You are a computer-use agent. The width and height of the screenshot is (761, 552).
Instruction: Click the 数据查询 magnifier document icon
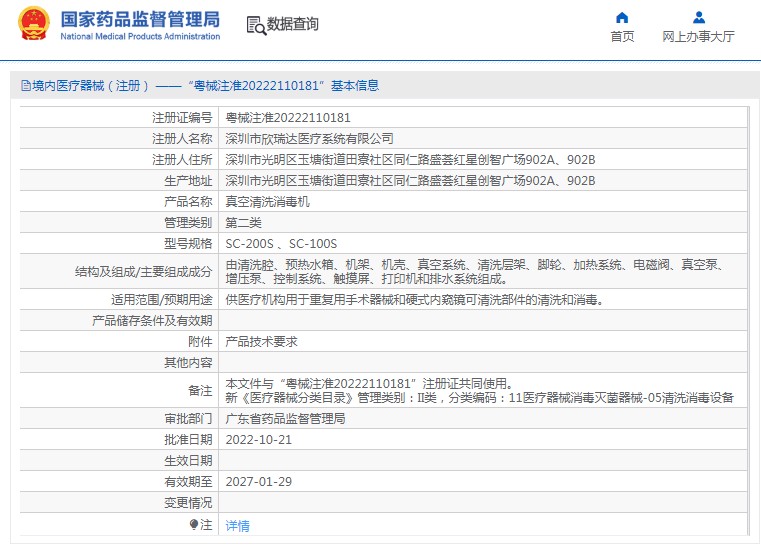(255, 25)
